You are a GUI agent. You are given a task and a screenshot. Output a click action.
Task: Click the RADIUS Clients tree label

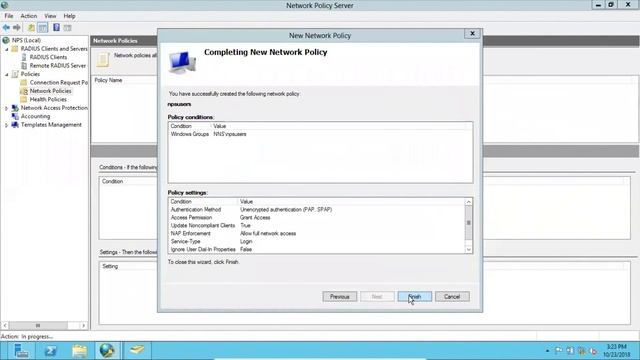click(x=48, y=57)
